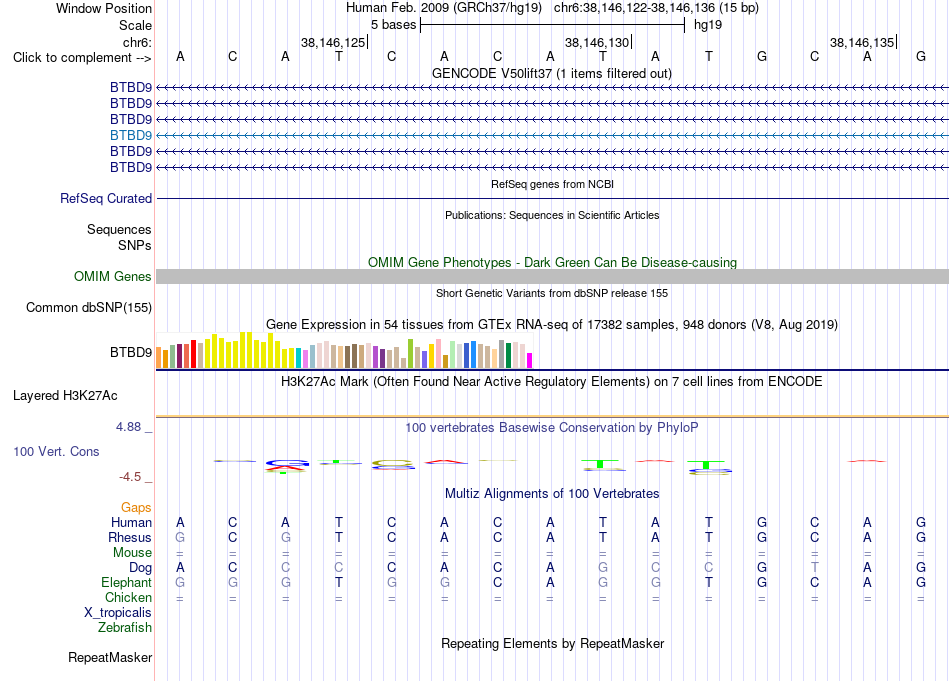Click the Scale track label
The width and height of the screenshot is (950, 681).
[135, 25]
